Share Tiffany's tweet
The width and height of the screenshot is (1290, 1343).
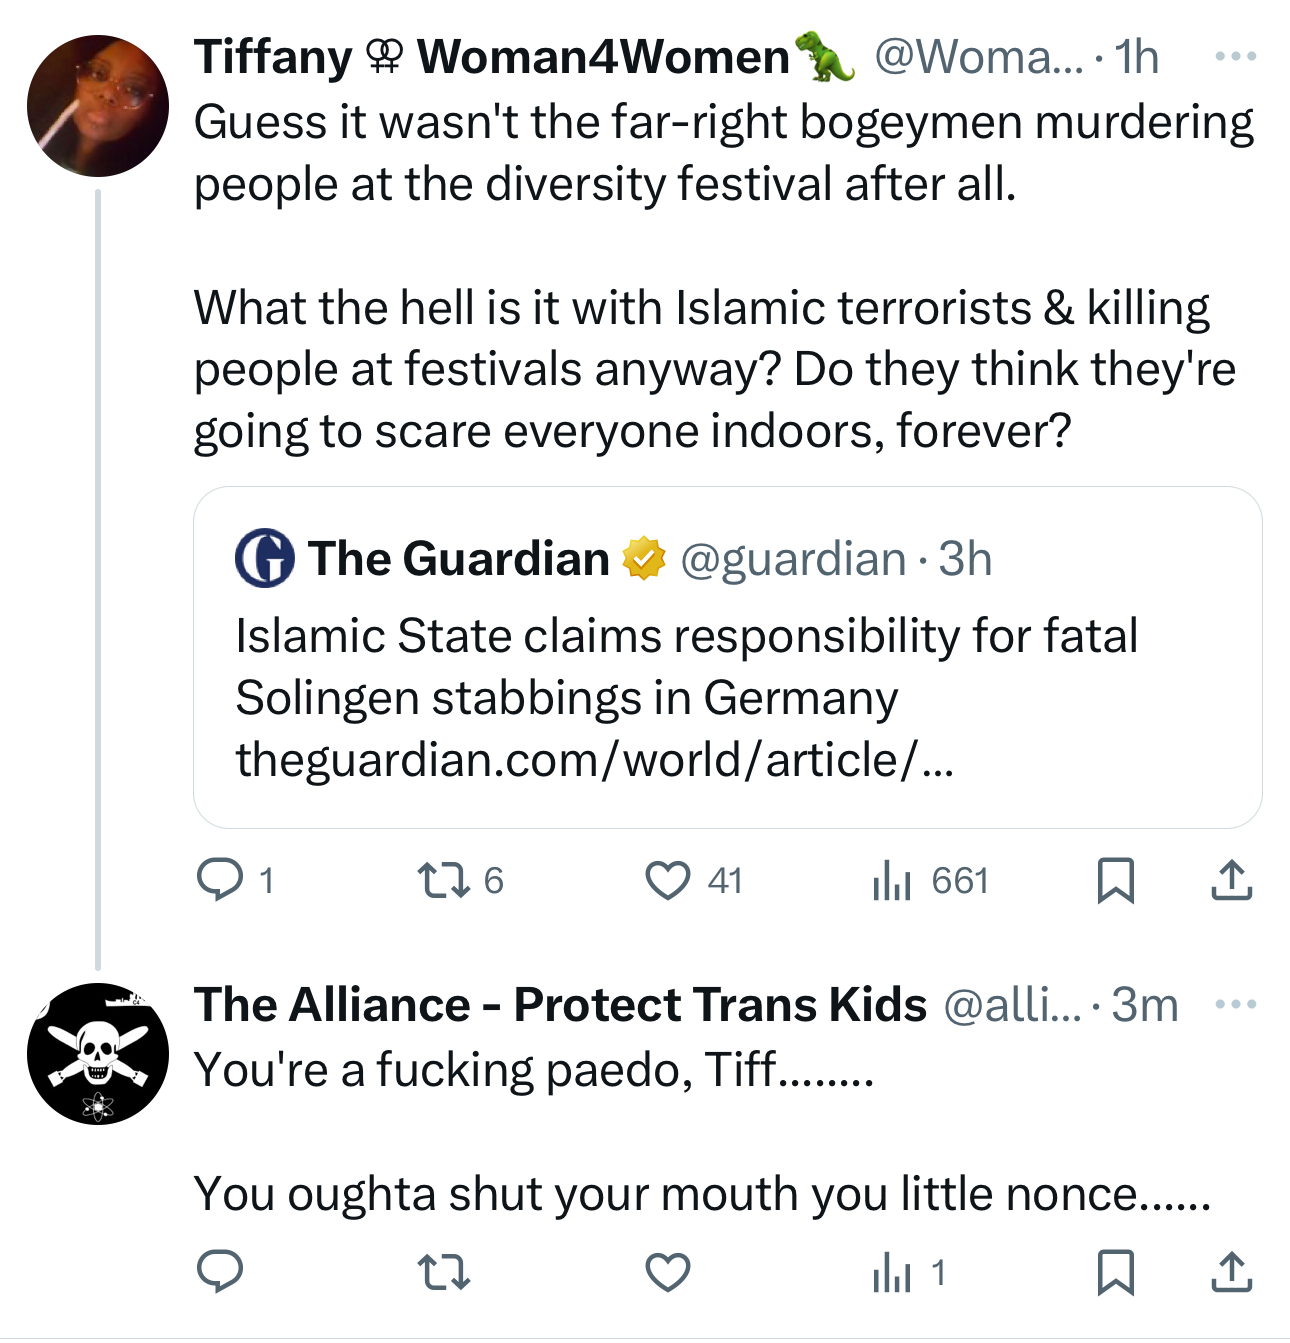pyautogui.click(x=1231, y=880)
